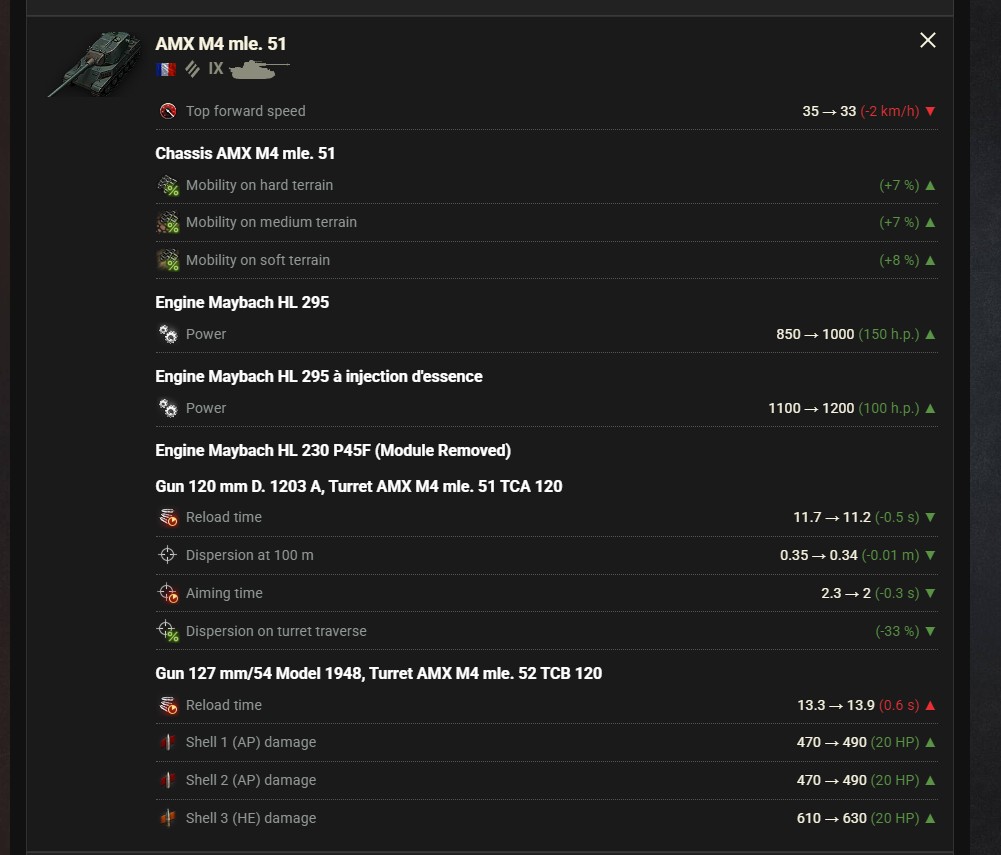This screenshot has width=1001, height=855.
Task: Click the Mobility on hard terrain icon
Action: [168, 185]
